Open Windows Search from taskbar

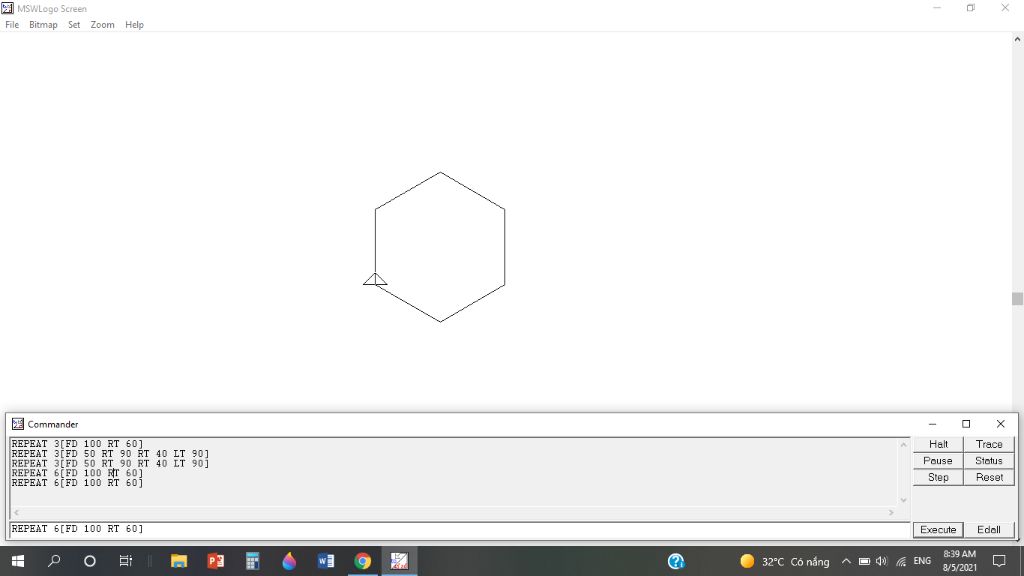(x=54, y=561)
